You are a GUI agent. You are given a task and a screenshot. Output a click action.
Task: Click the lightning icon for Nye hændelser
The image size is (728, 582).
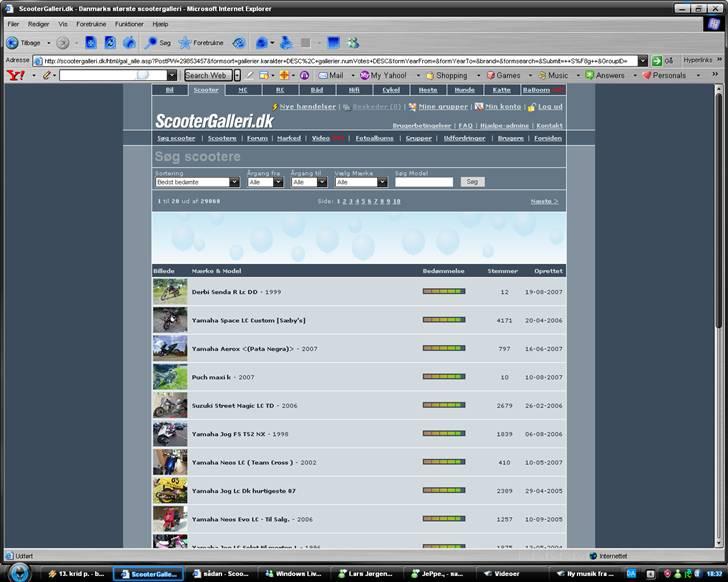click(274, 106)
